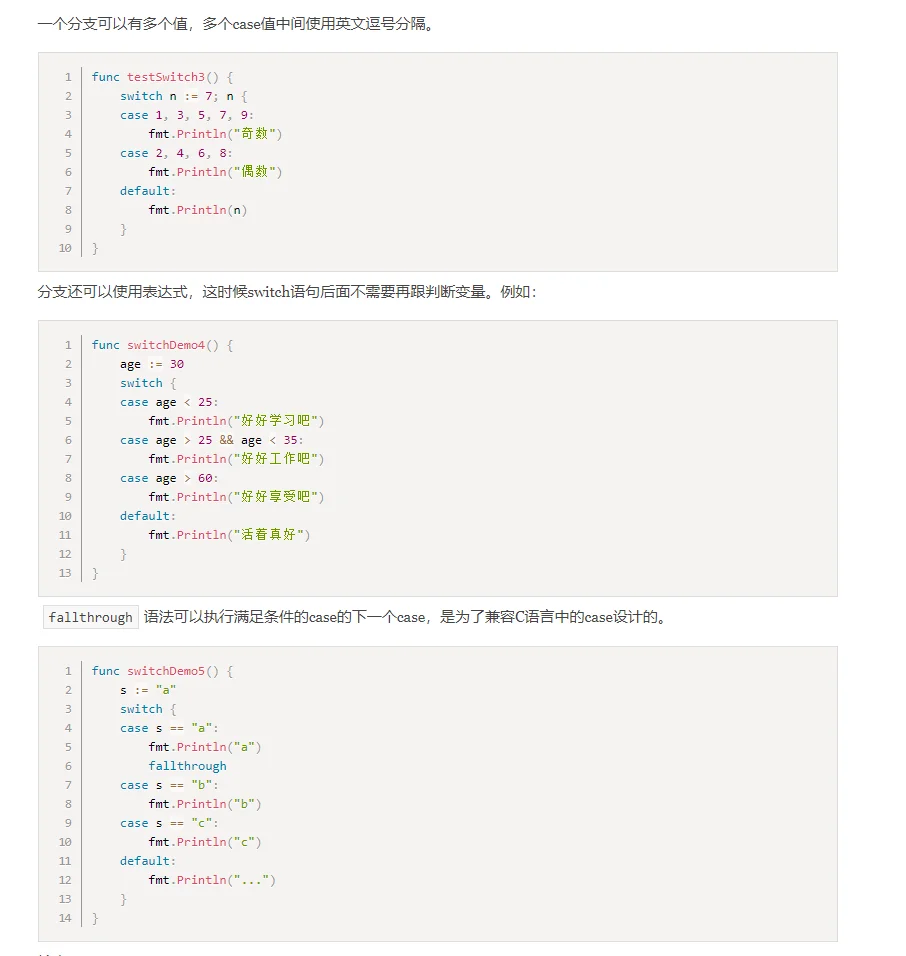Click the Println "偶数" statement
The image size is (906, 956).
click(x=215, y=171)
